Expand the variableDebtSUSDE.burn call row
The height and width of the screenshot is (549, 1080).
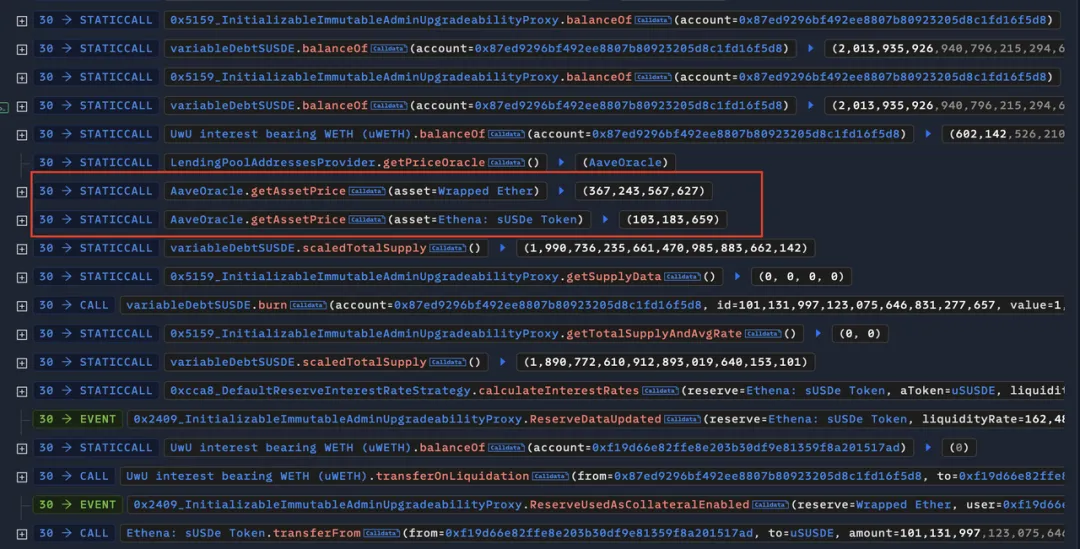(22, 306)
